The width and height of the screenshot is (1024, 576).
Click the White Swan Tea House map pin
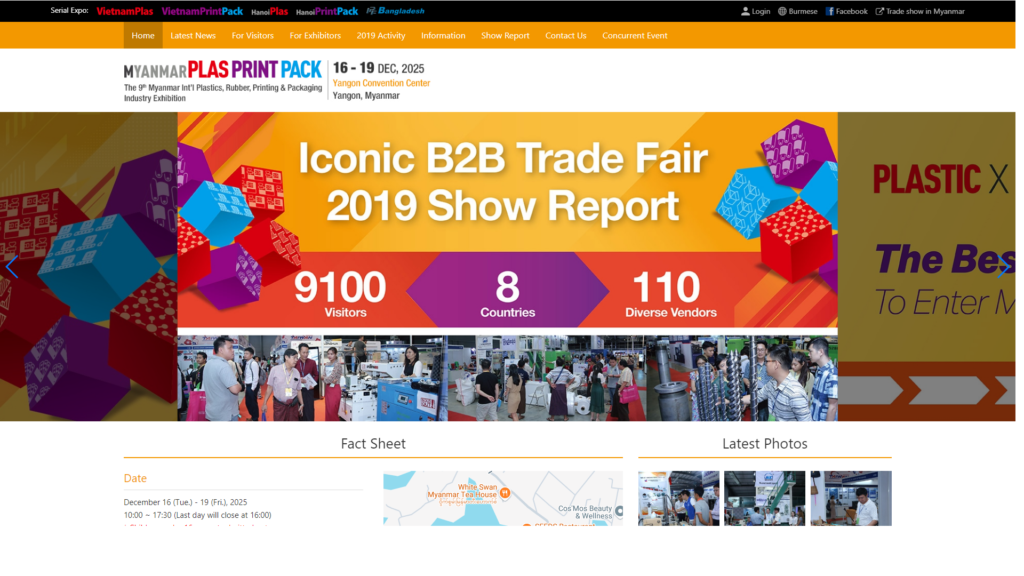click(x=505, y=493)
